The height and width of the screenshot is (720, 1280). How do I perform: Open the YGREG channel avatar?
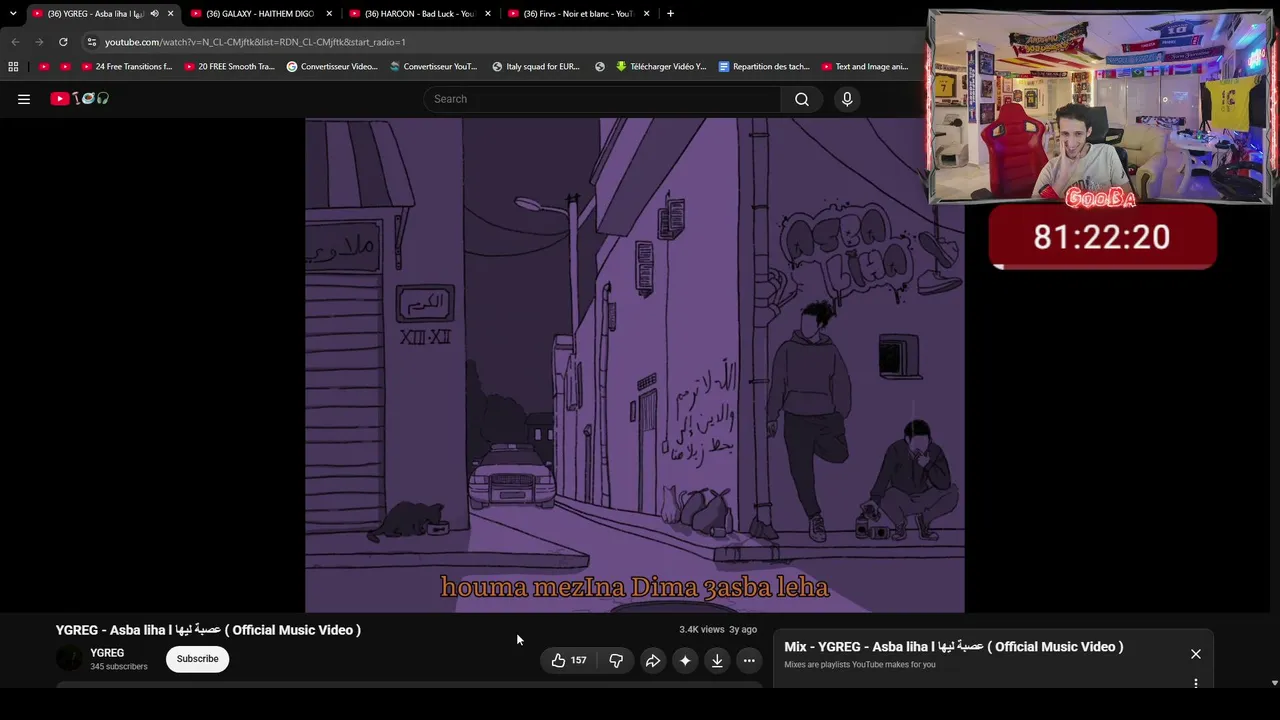click(x=70, y=659)
